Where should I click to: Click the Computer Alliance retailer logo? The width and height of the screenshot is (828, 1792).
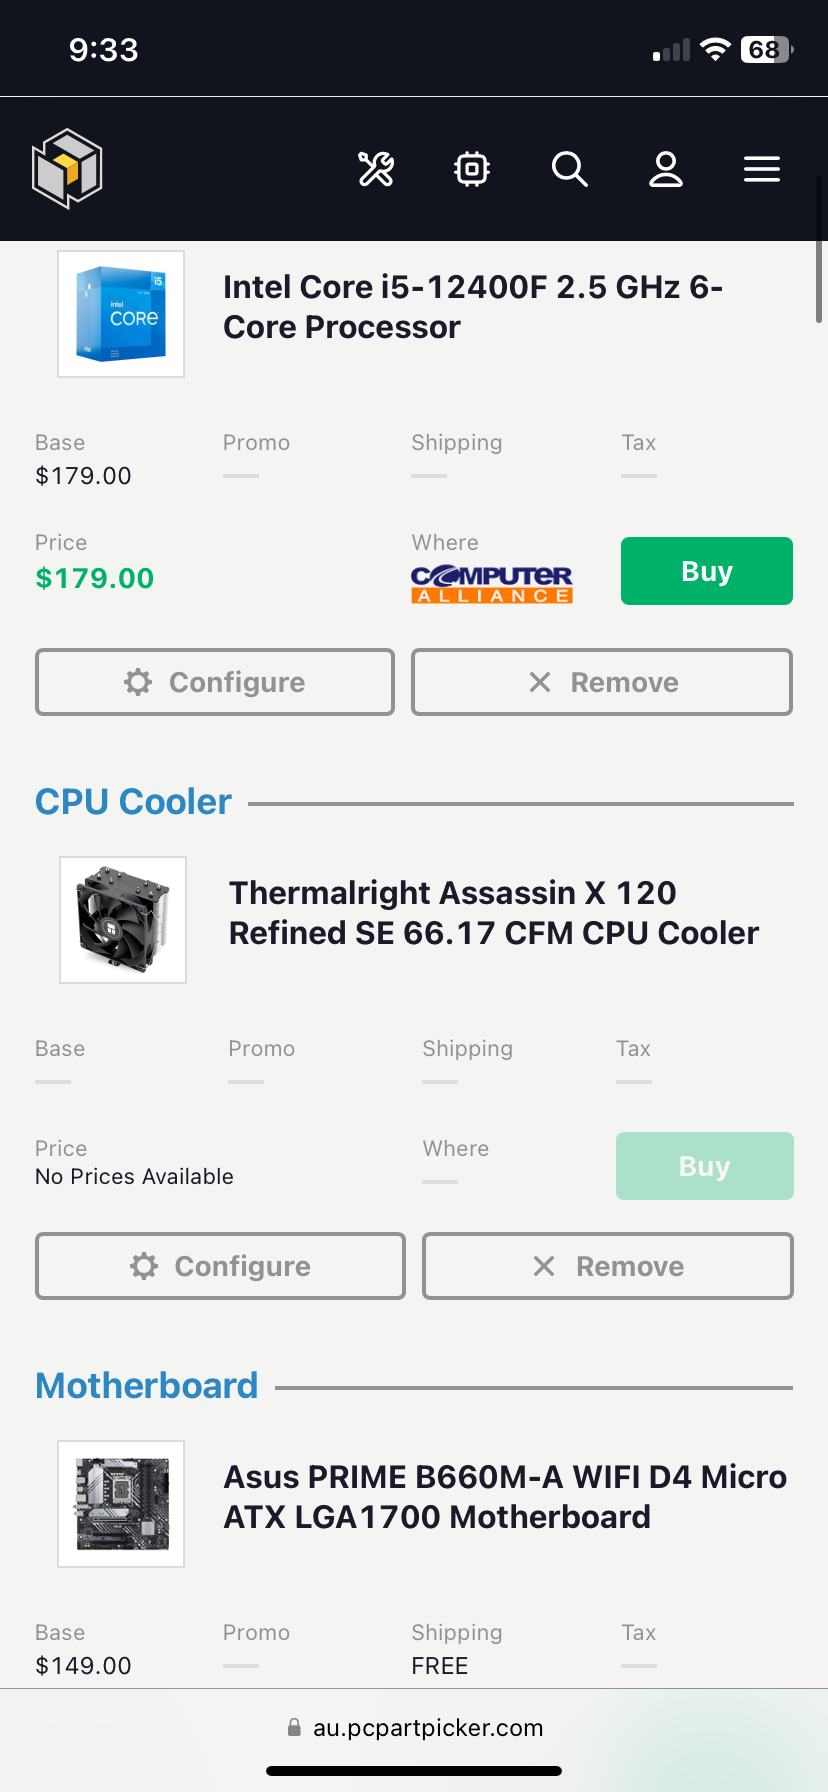coord(492,584)
